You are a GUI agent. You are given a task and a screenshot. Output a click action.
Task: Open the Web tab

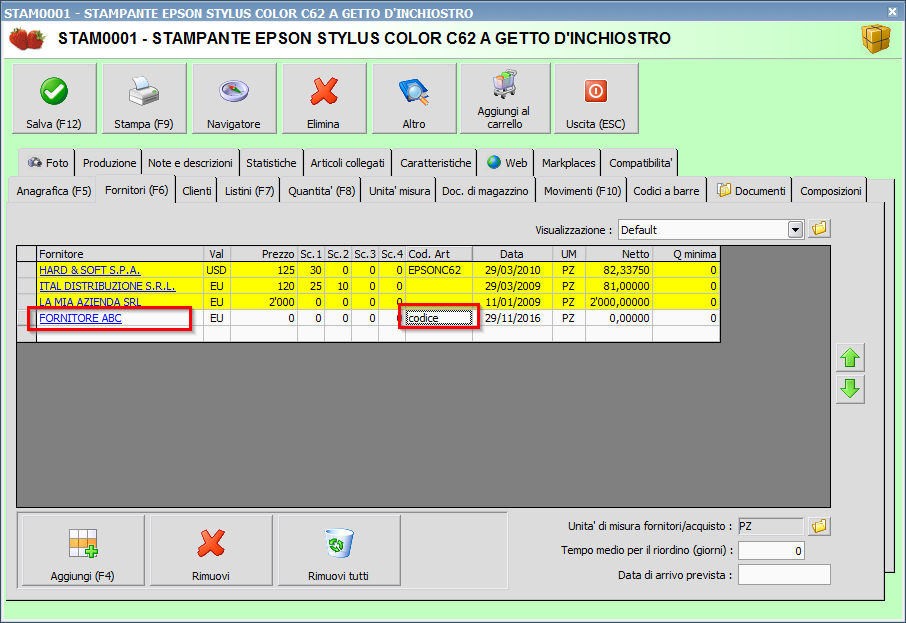pos(507,163)
